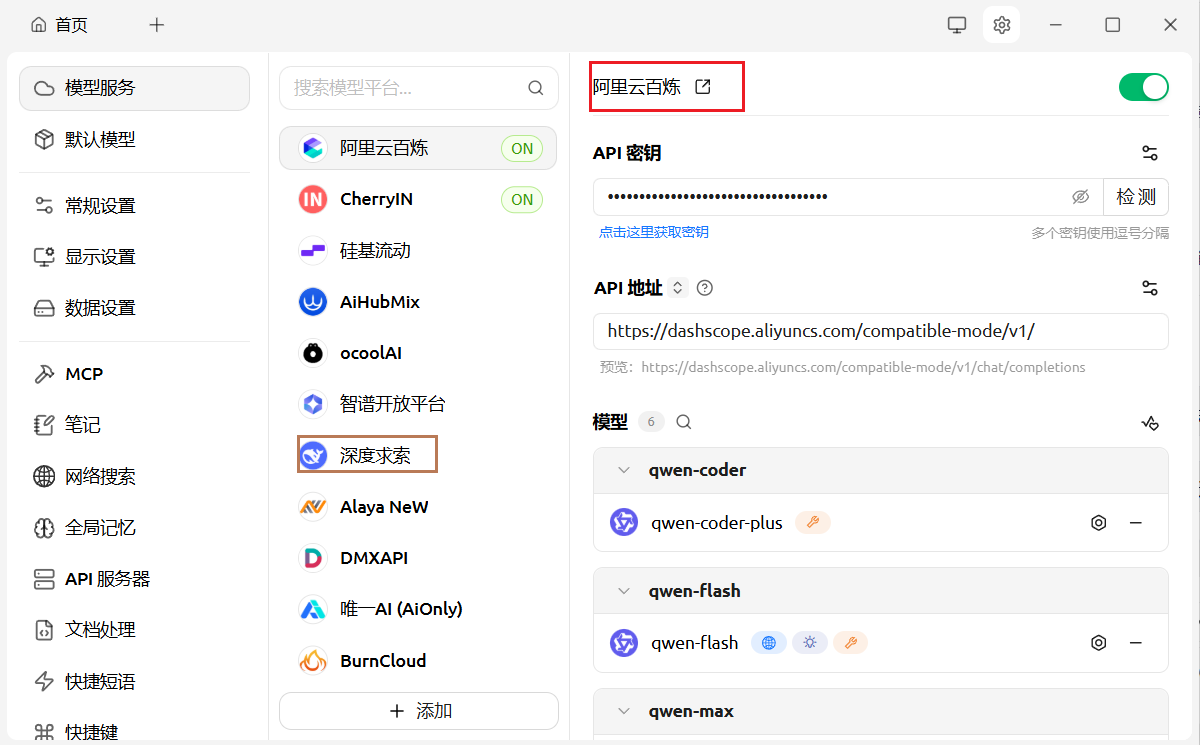Image resolution: width=1200 pixels, height=745 pixels.
Task: Open API 地址 type selector arrows
Action: pos(677,288)
